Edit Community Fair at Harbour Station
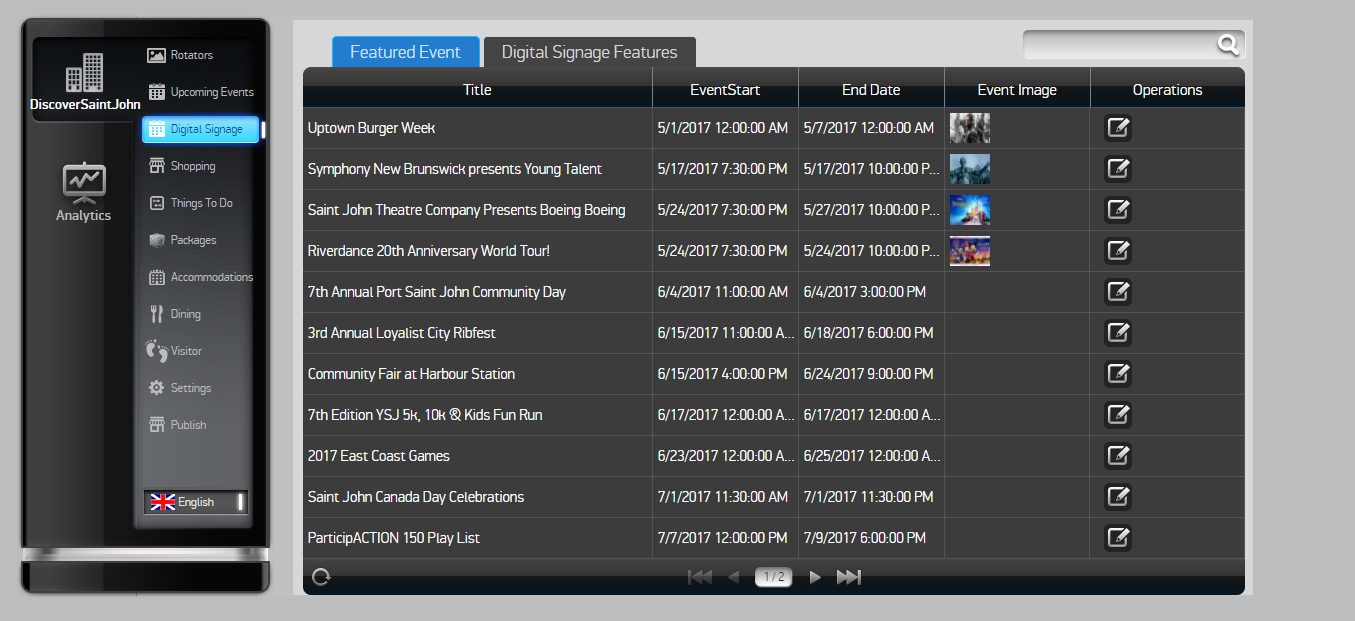Viewport: 1355px width, 621px height. click(1118, 374)
